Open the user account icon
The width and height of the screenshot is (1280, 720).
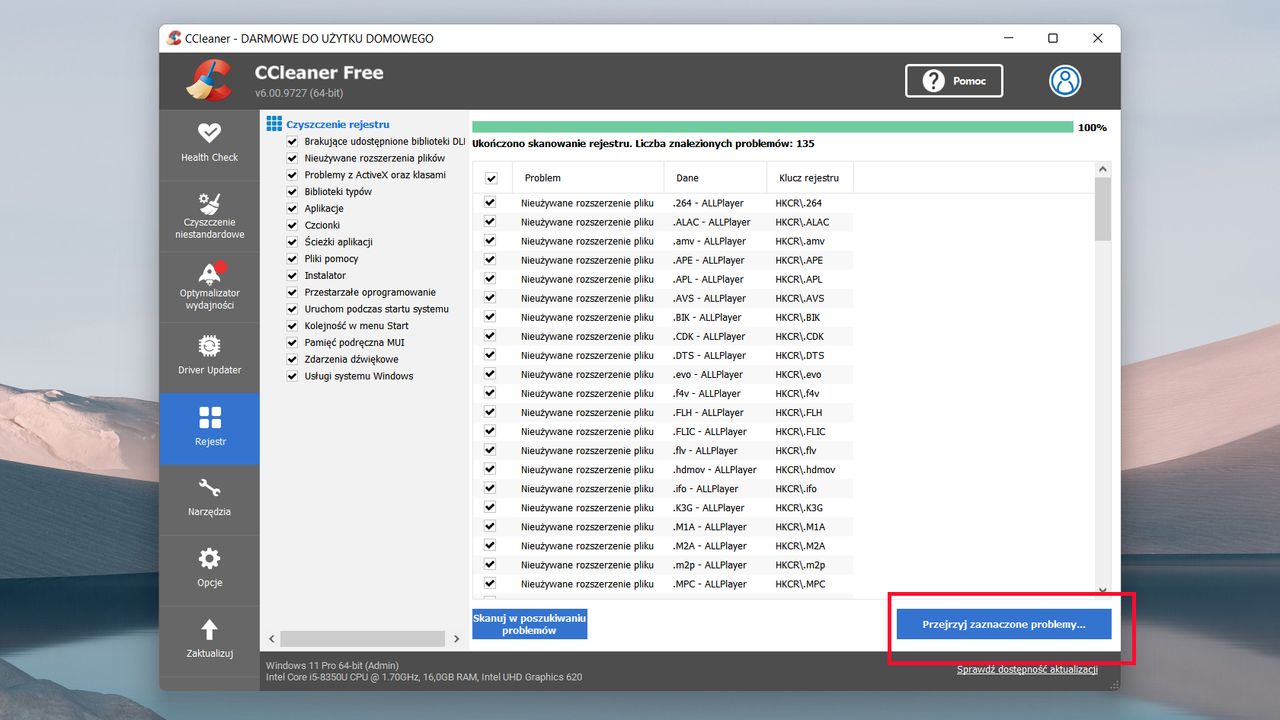(1064, 81)
